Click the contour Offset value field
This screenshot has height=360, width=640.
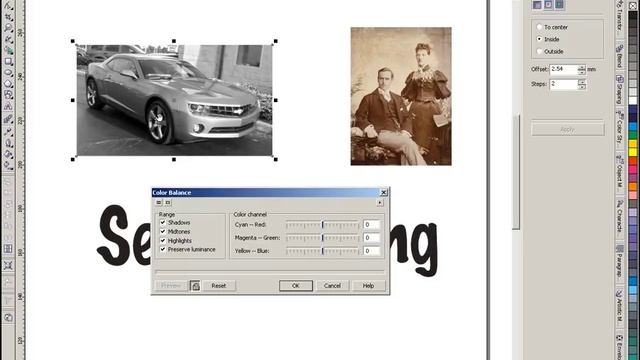[563, 69]
